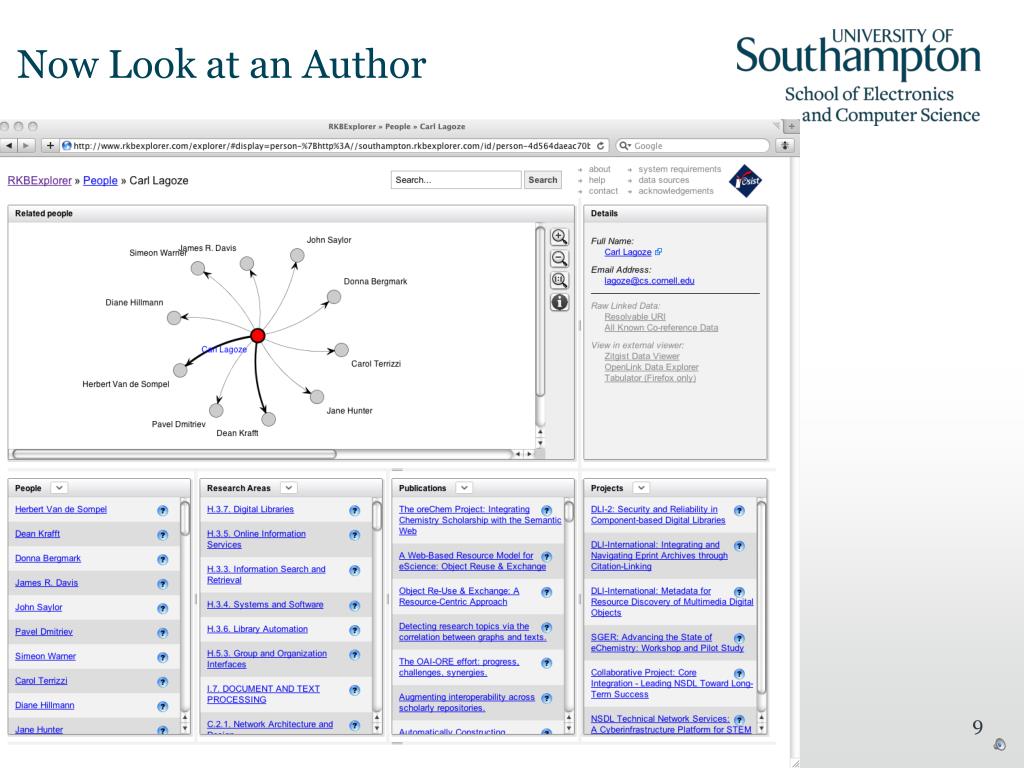Select the red Carl Lagoze node

point(258,336)
